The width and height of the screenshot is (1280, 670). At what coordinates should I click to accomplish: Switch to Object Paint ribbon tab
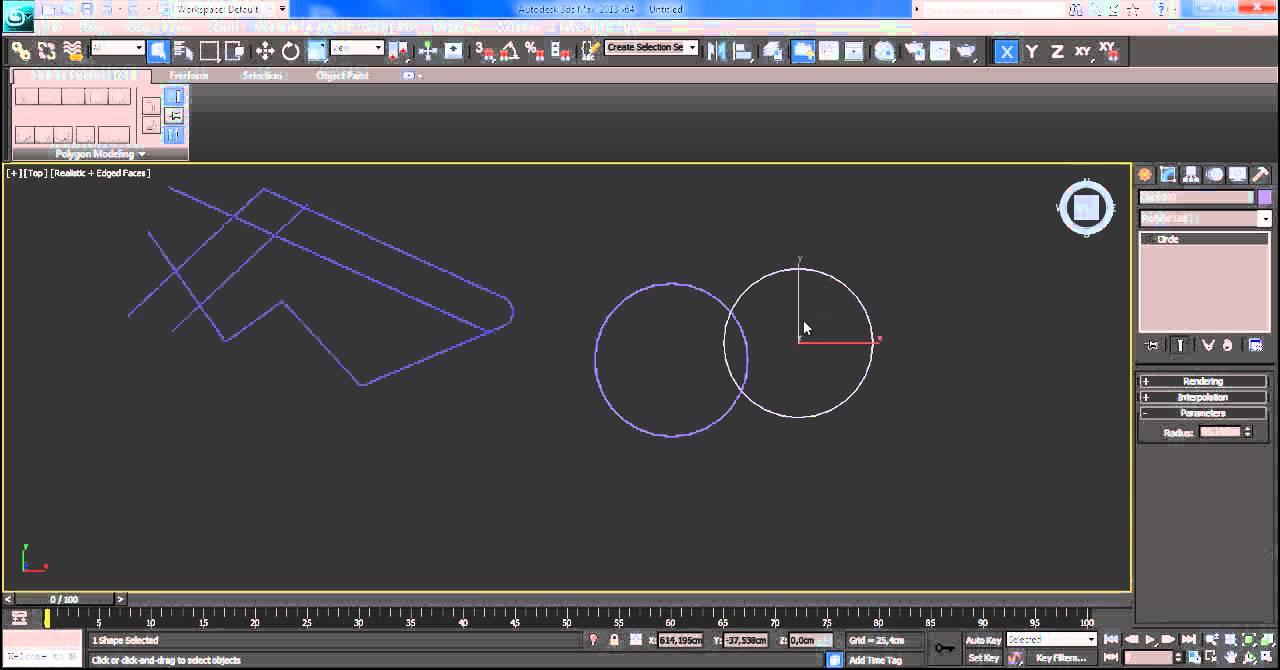(343, 76)
